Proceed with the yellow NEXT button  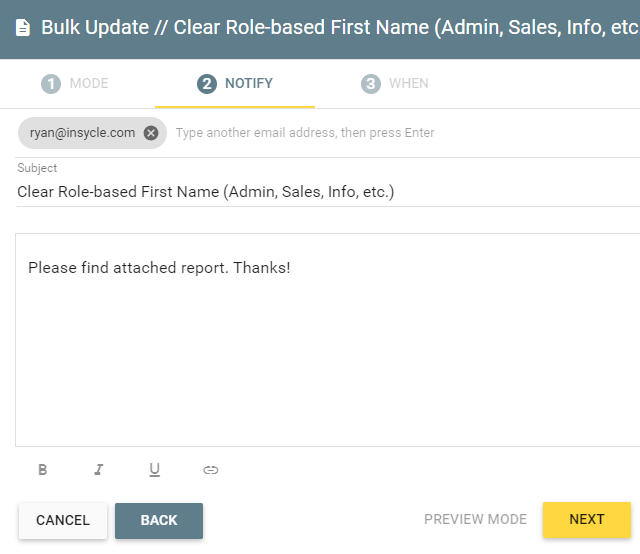tap(587, 520)
